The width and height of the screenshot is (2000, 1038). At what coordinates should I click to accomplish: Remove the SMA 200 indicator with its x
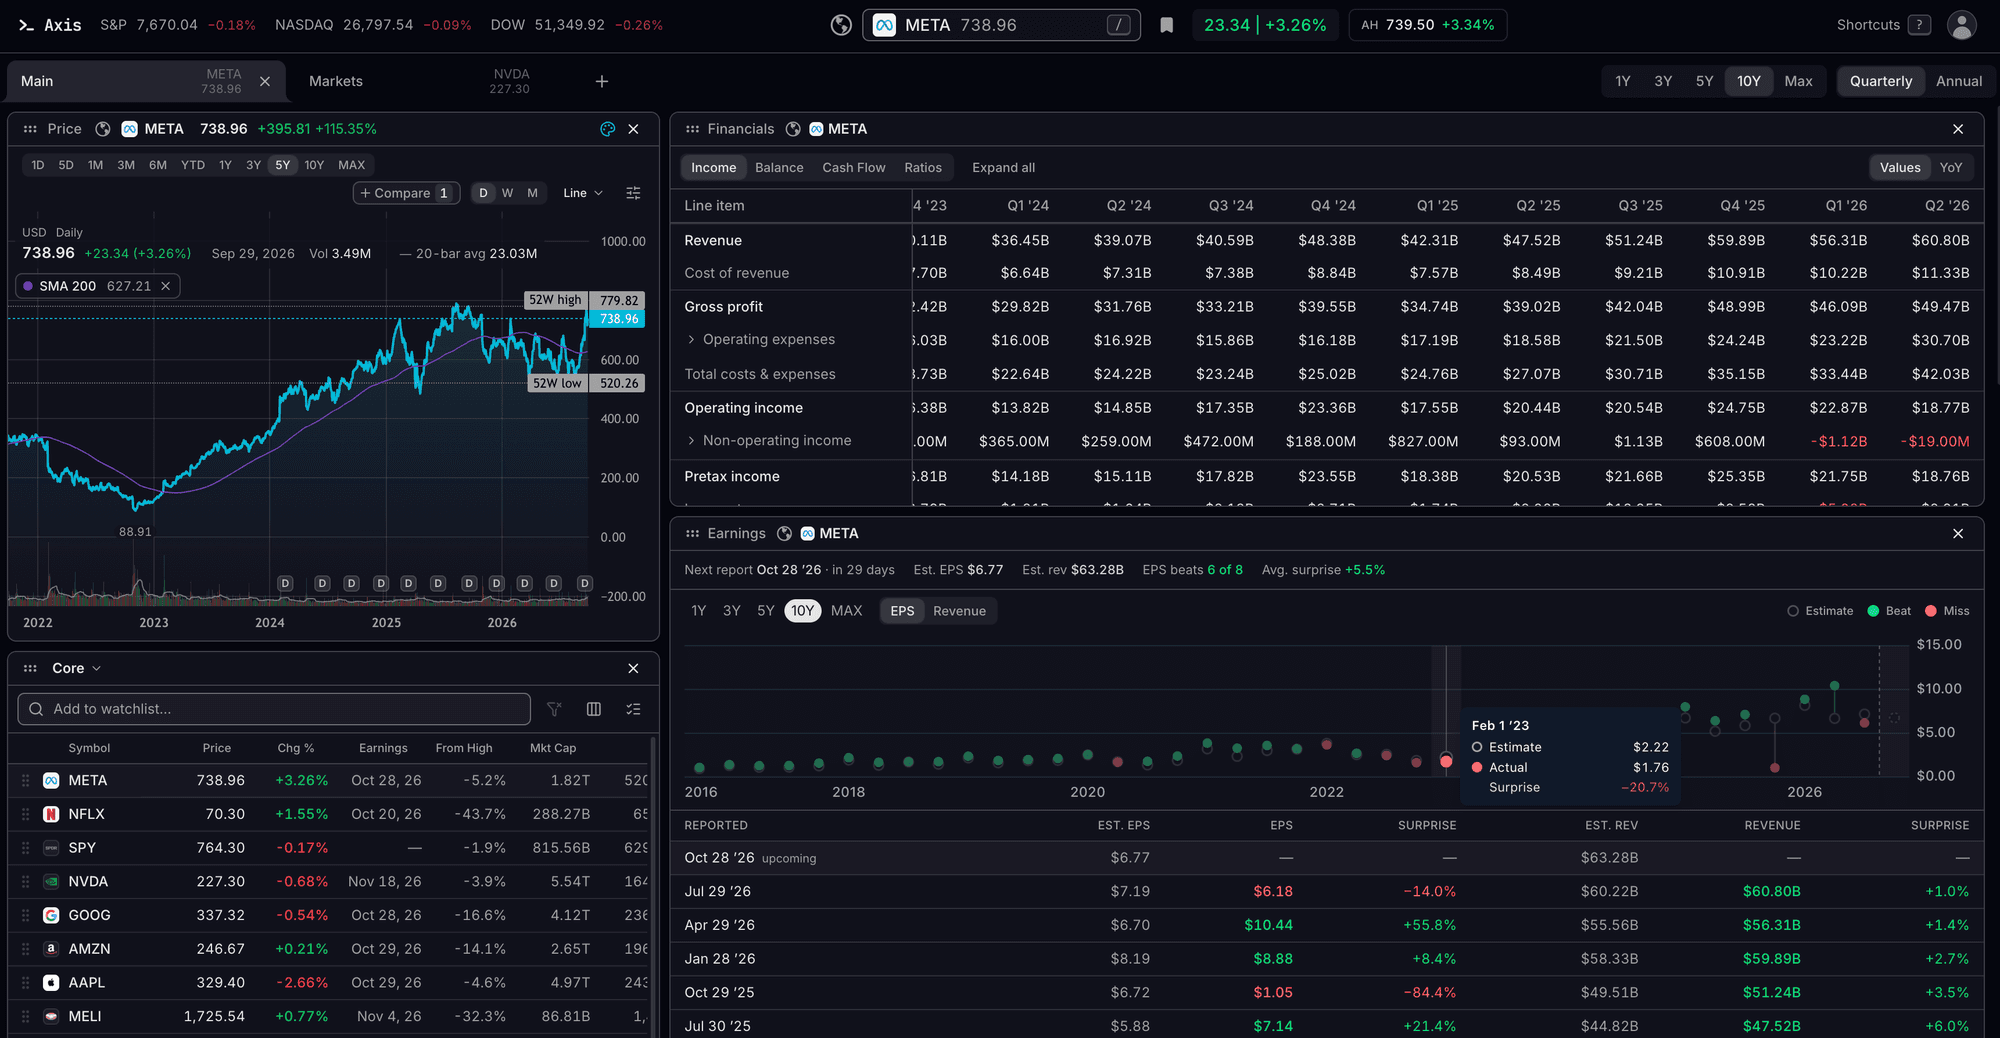(166, 286)
